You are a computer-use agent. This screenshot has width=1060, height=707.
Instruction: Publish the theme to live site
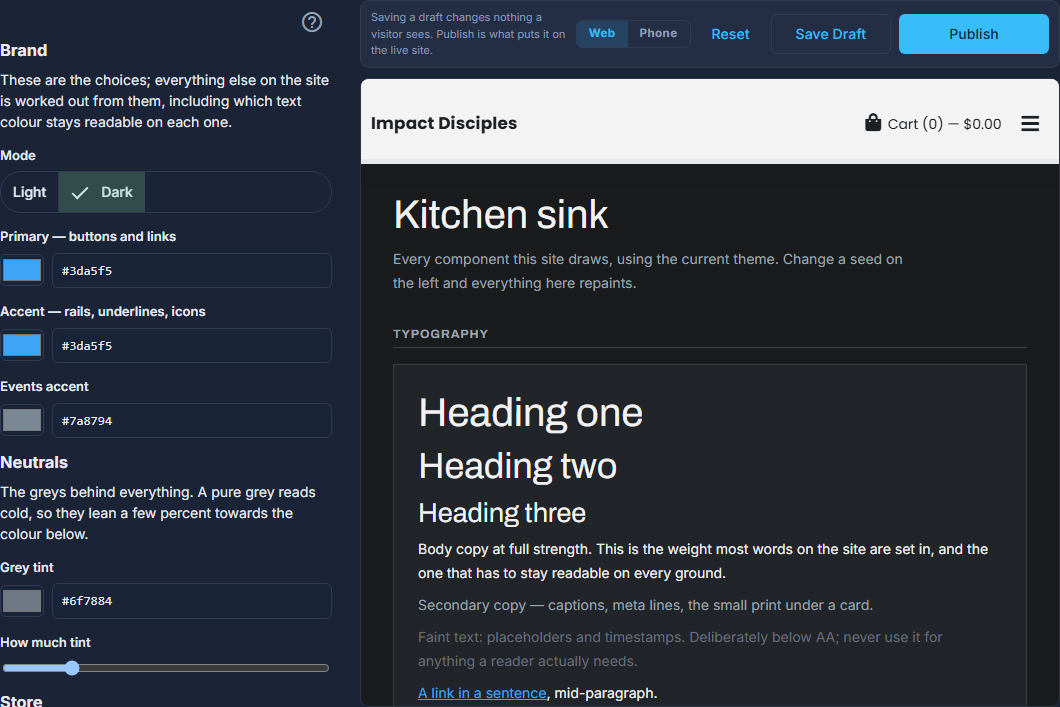click(x=973, y=34)
